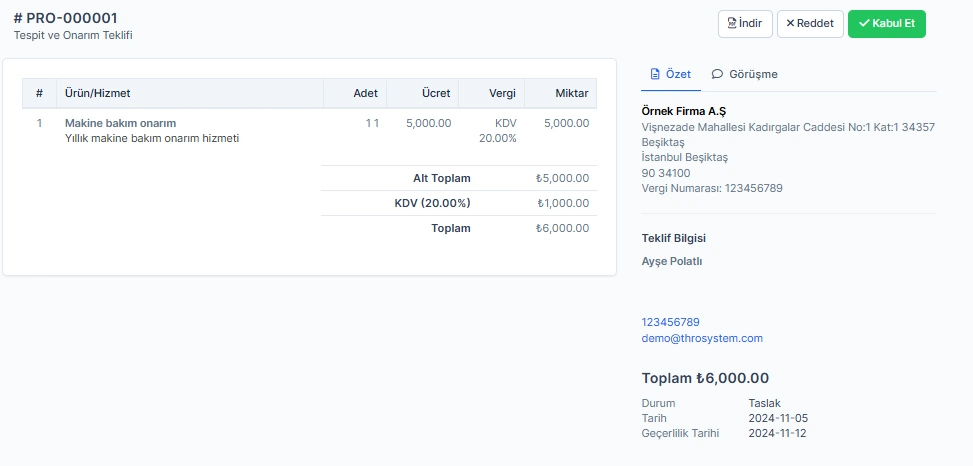Image resolution: width=973 pixels, height=466 pixels.
Task: Select status value Taslak
Action: (x=764, y=403)
